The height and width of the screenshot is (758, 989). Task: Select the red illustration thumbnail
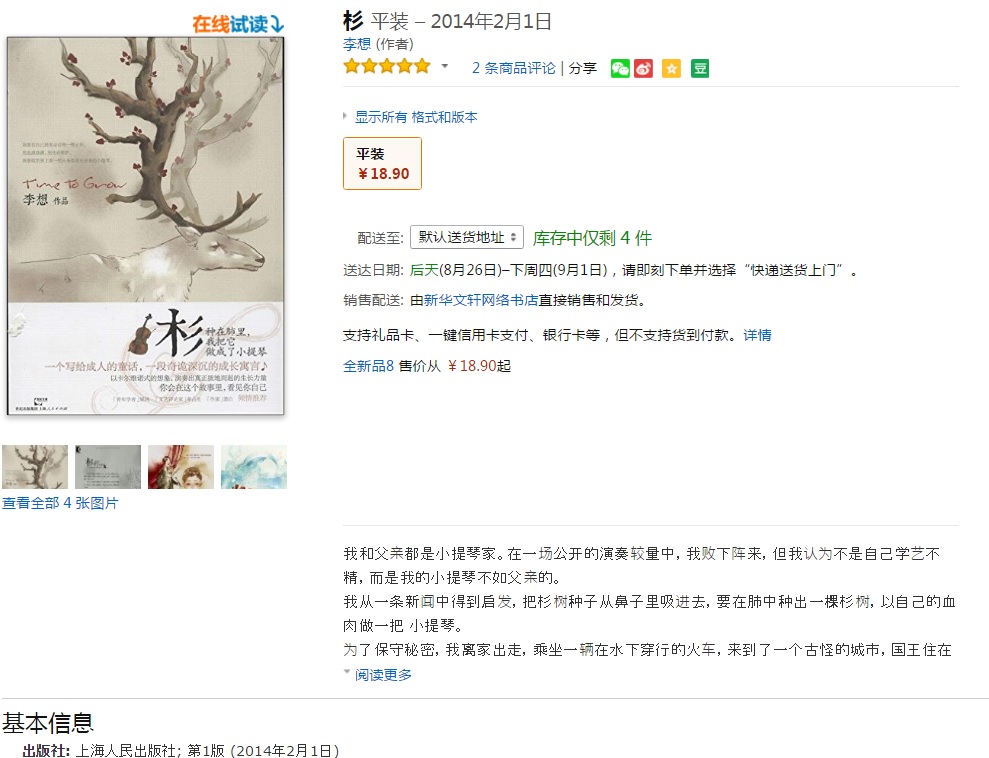click(x=181, y=467)
